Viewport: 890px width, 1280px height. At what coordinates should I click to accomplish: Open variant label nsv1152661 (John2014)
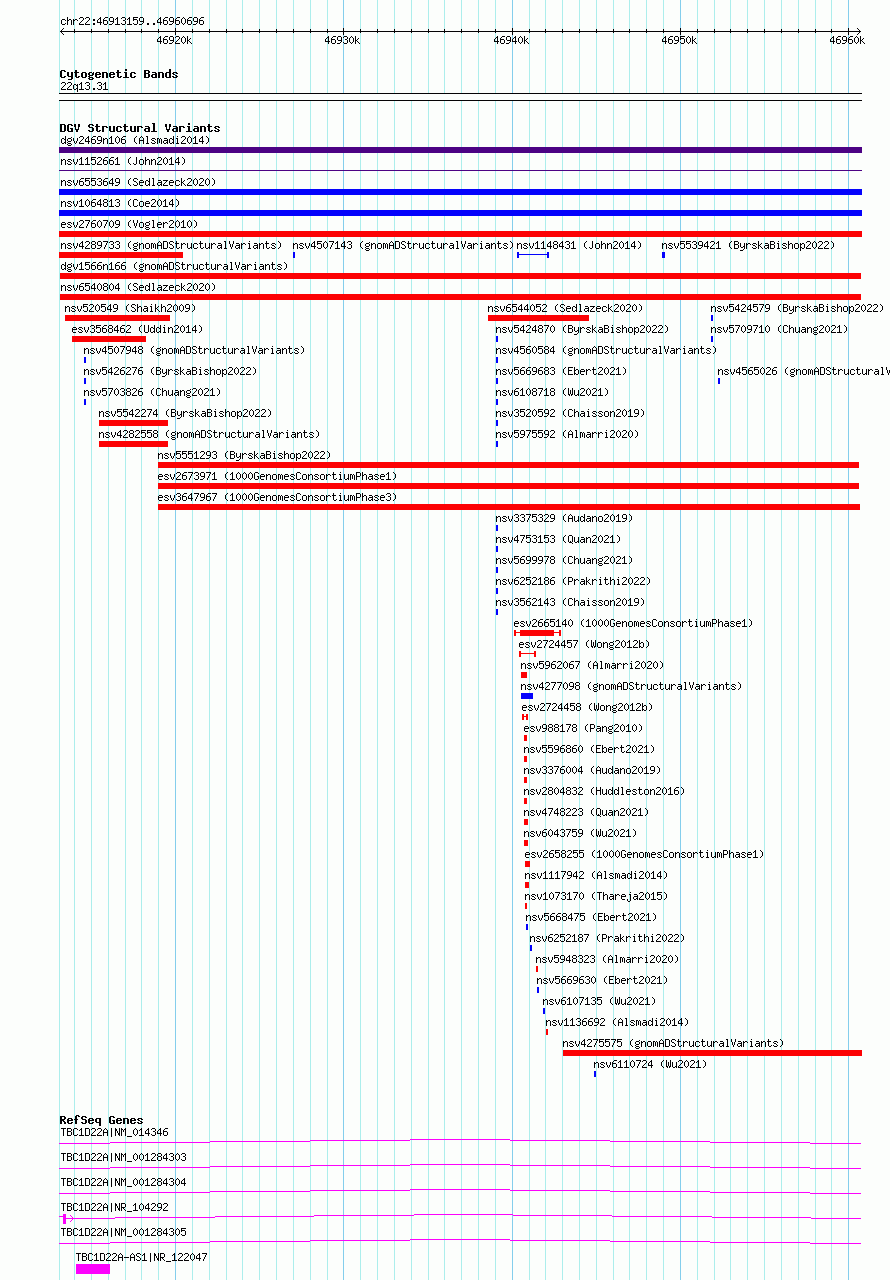(123, 161)
